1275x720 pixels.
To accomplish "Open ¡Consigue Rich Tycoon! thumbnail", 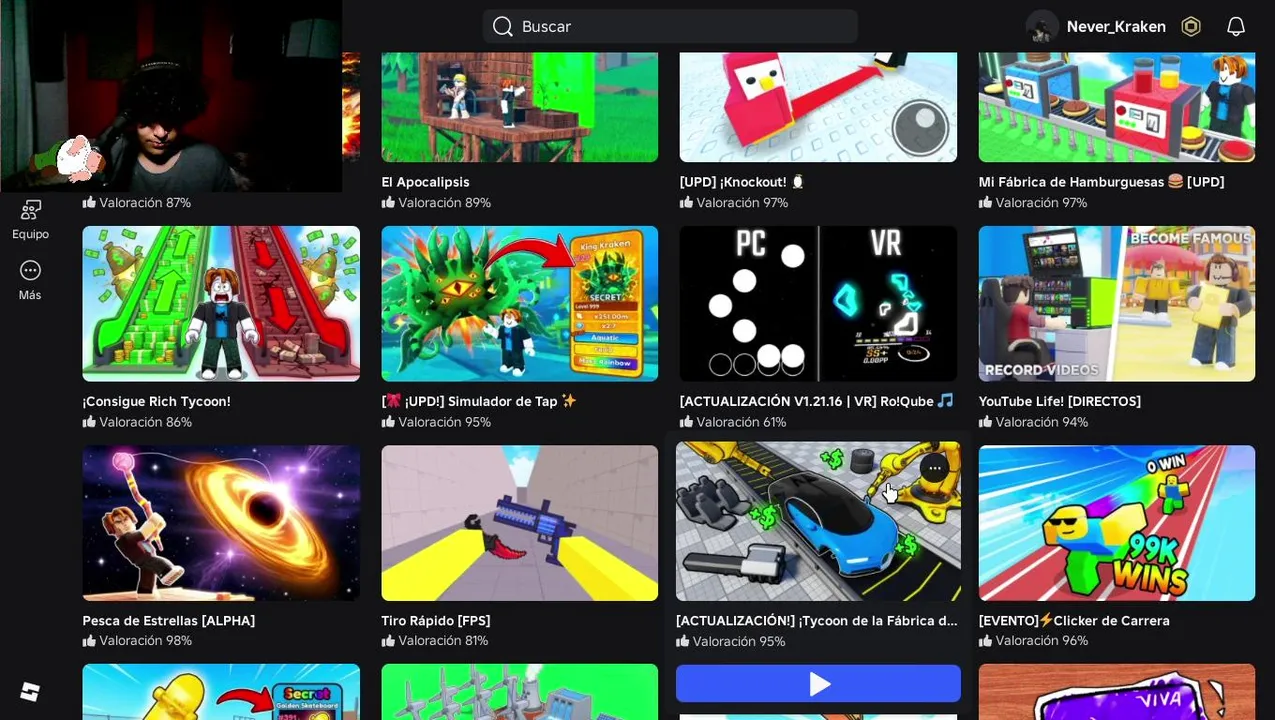I will tap(221, 303).
